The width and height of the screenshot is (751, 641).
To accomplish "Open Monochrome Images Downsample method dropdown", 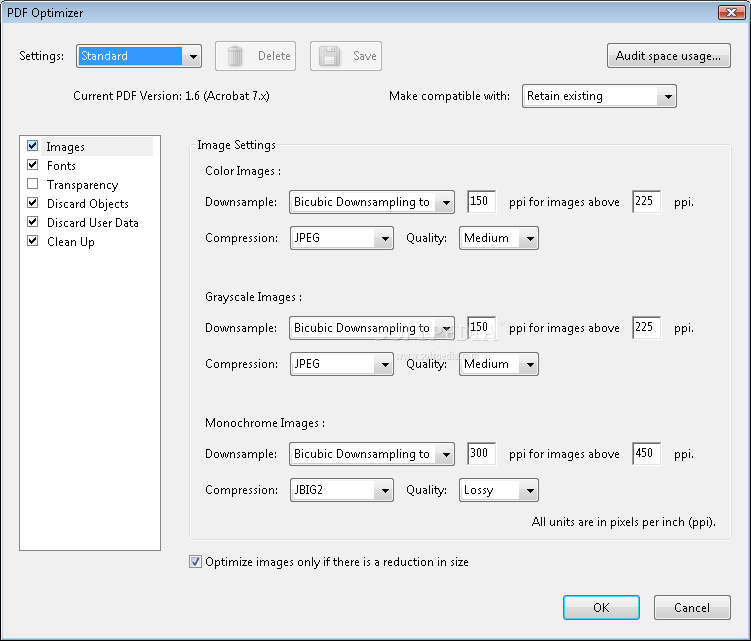I will point(372,454).
